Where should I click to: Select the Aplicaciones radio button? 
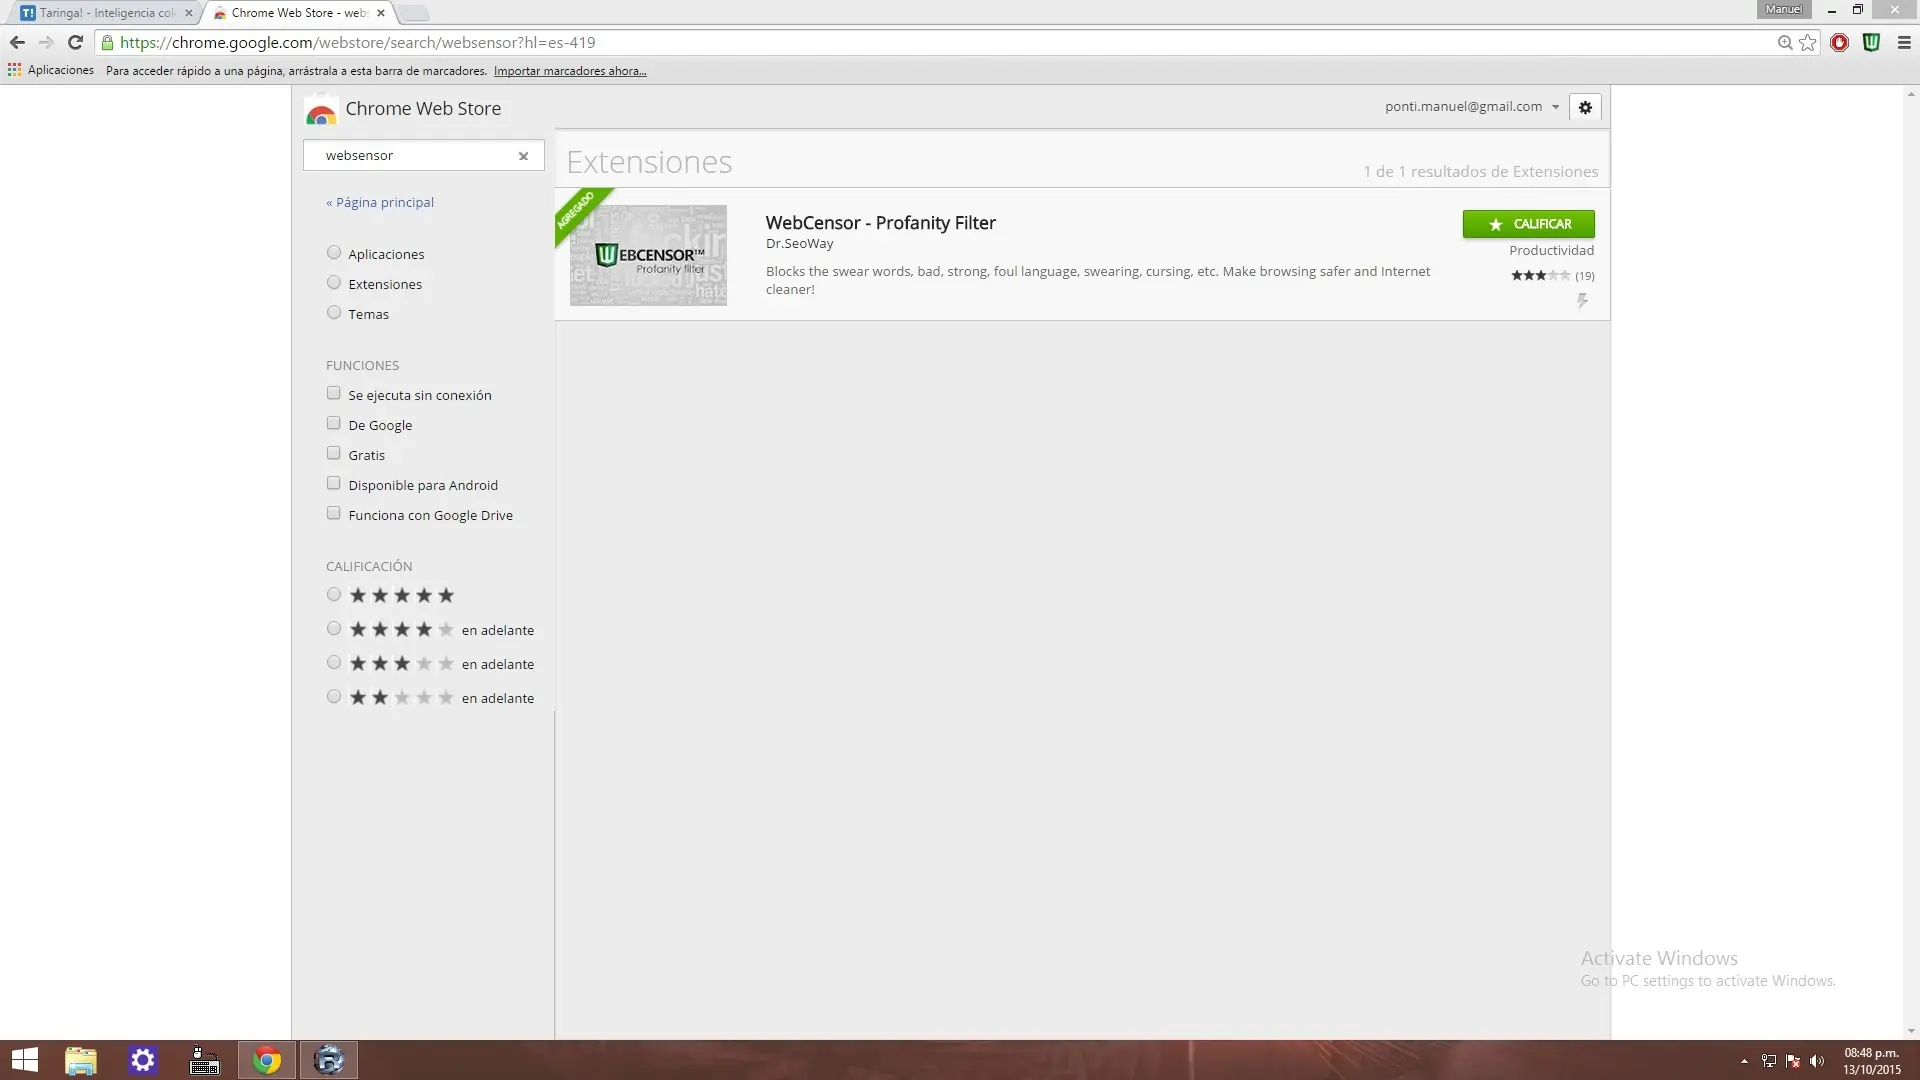334,253
